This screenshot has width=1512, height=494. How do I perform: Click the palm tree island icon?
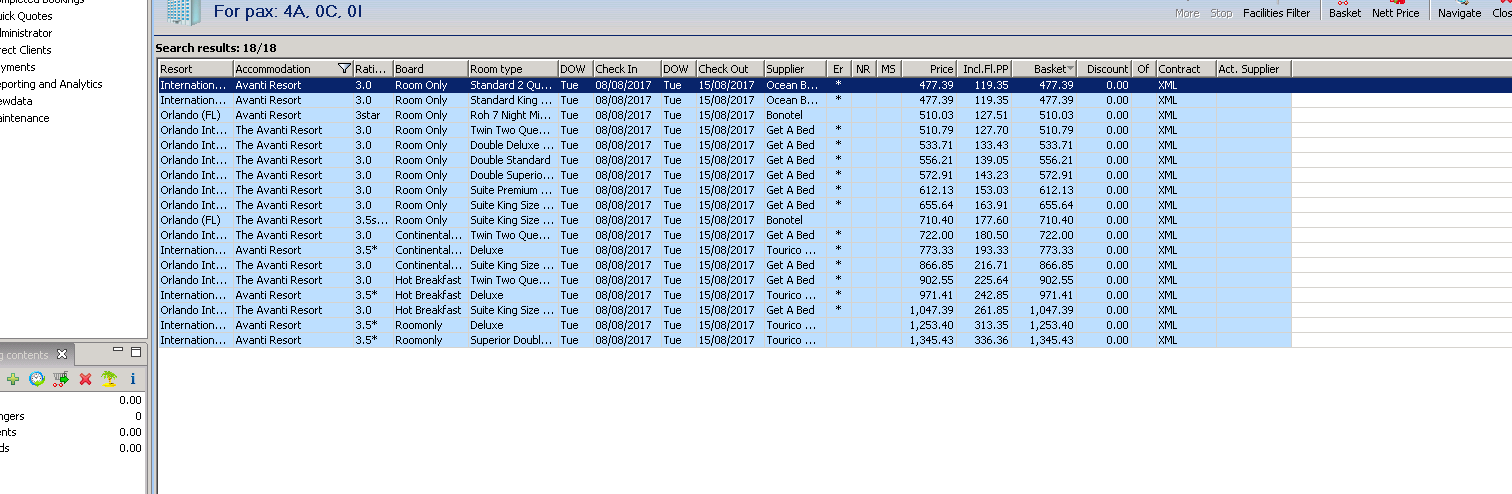[x=109, y=379]
